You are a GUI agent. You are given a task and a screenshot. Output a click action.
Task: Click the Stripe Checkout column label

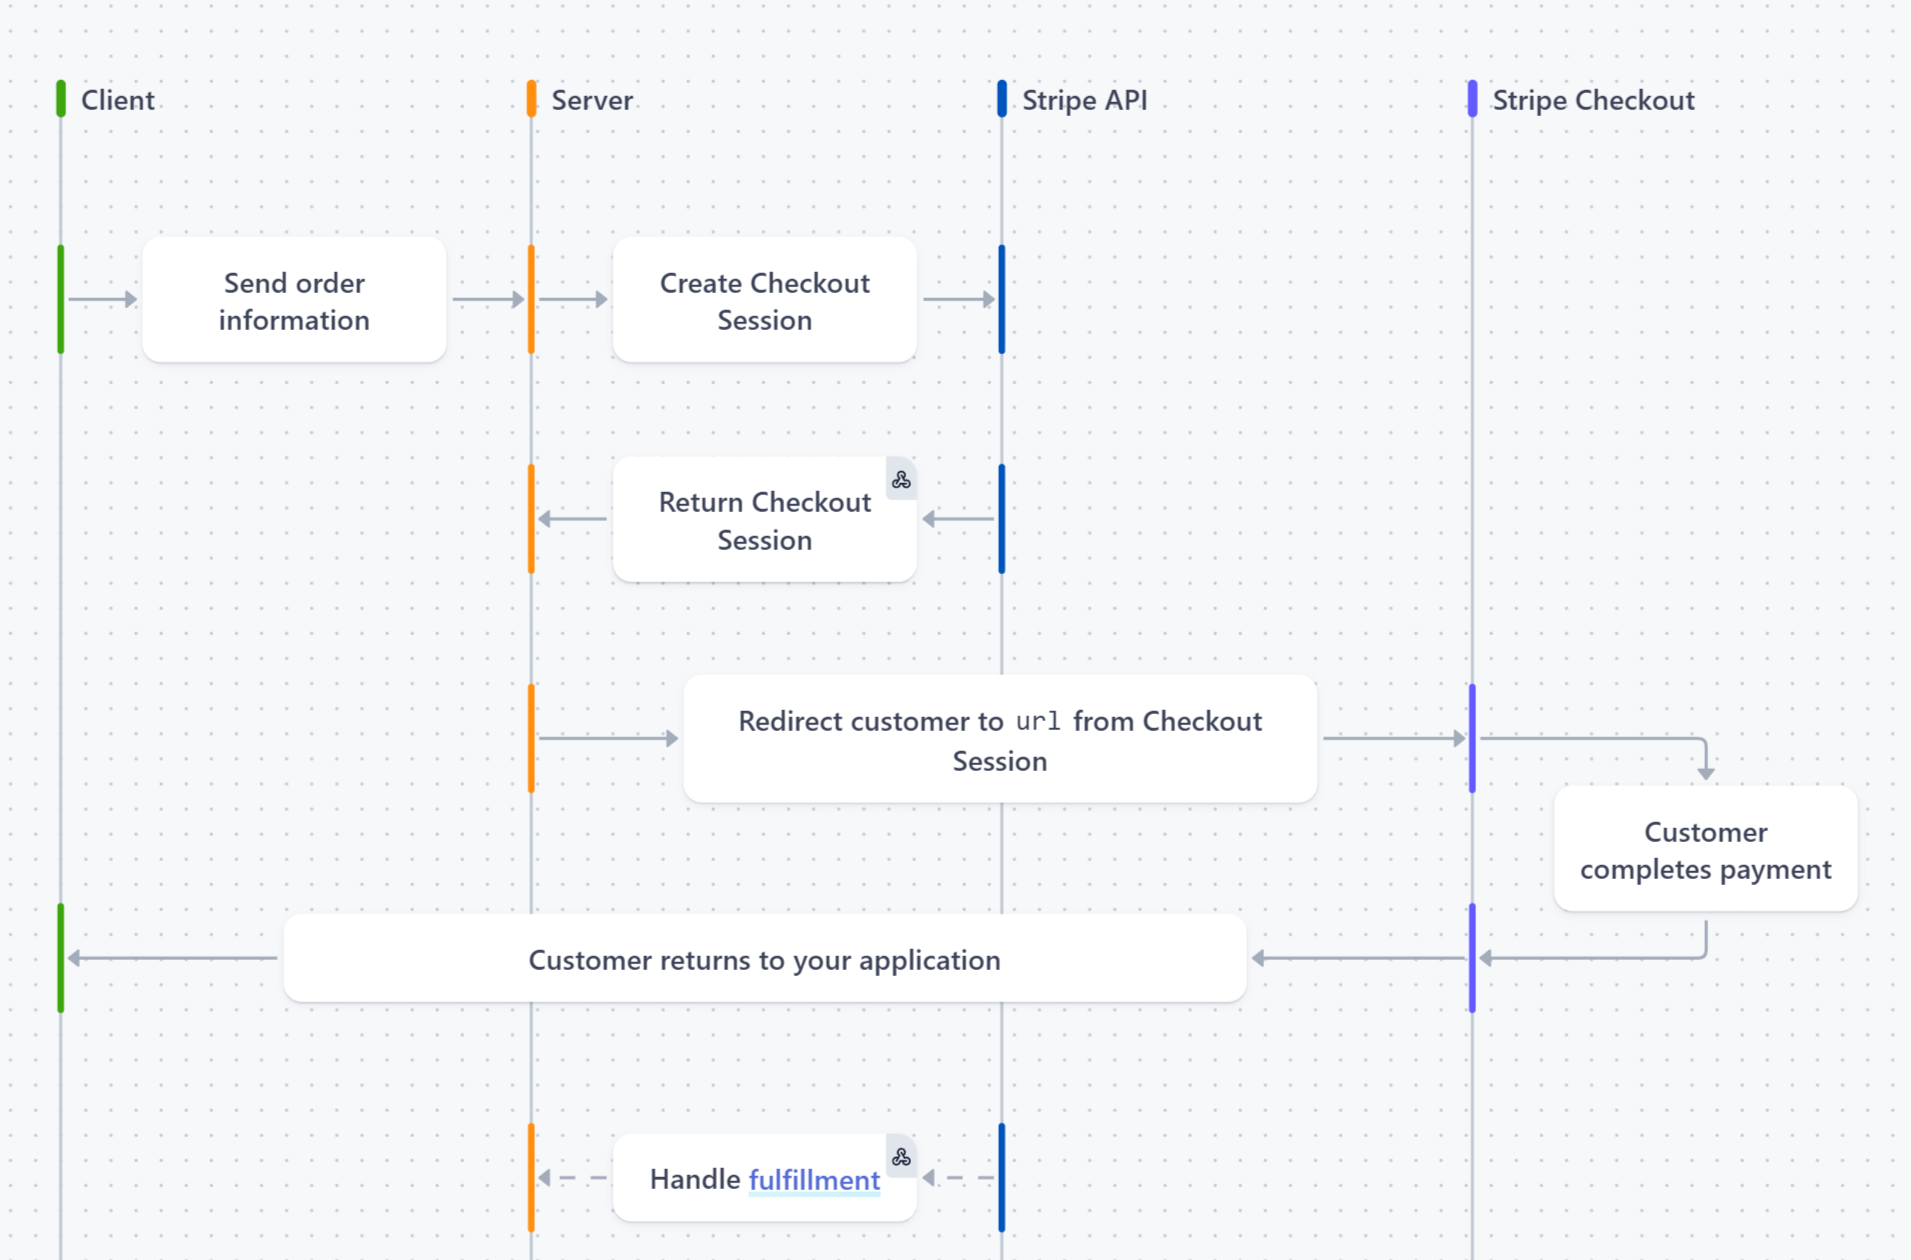1594,99
